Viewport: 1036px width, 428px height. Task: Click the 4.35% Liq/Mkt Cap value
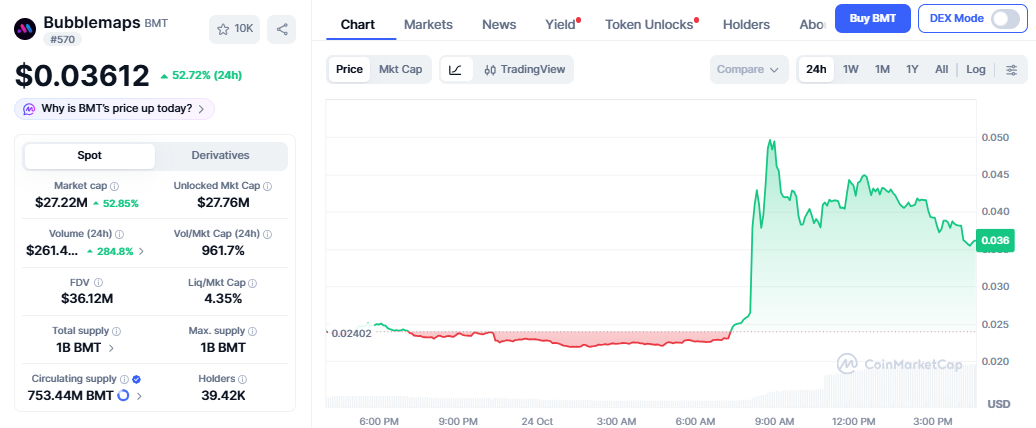(223, 299)
